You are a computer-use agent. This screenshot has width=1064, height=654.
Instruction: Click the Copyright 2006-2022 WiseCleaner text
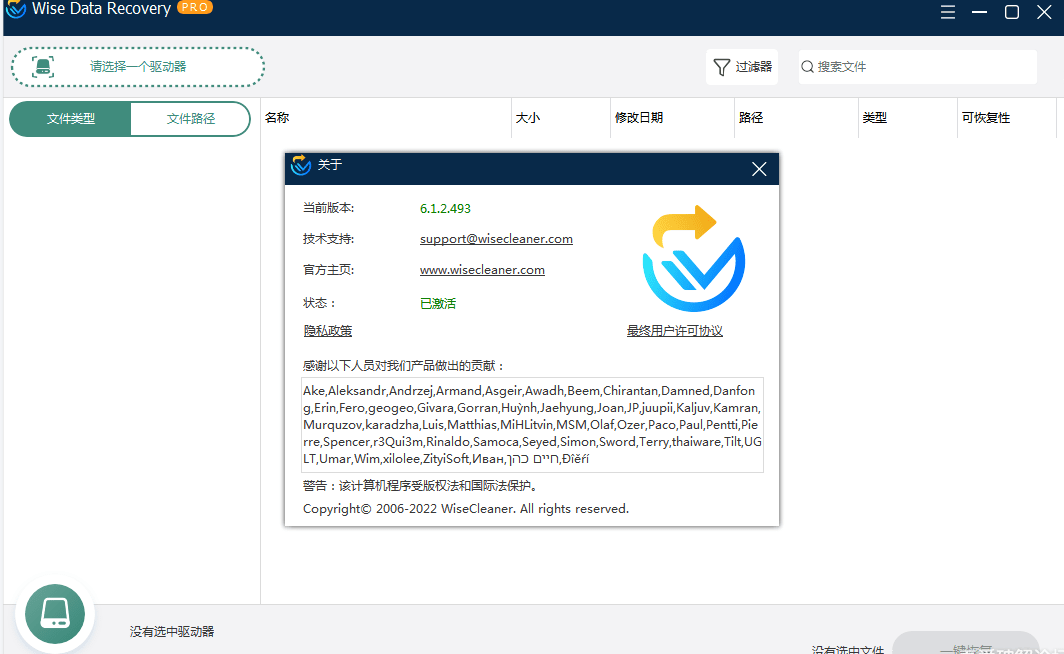(466, 509)
